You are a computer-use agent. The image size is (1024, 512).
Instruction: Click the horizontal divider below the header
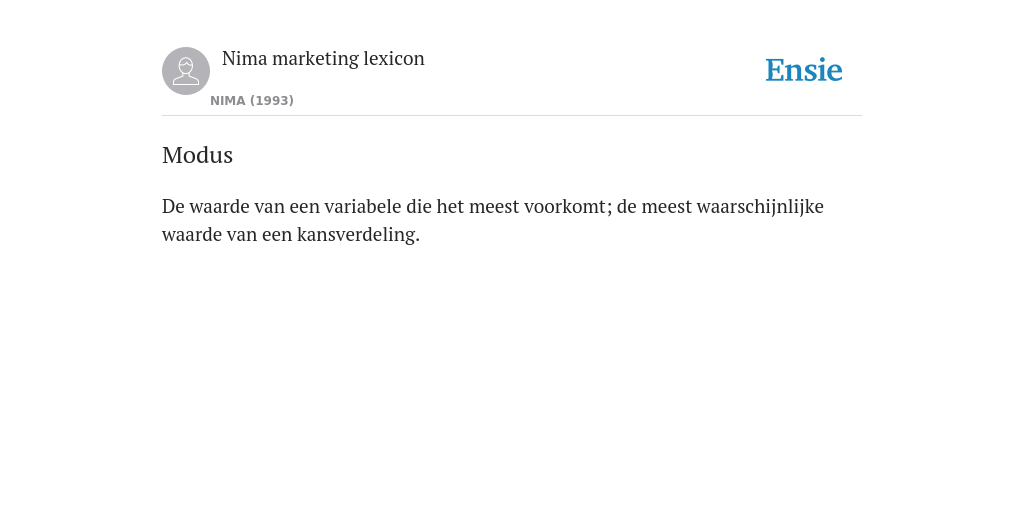tap(512, 116)
